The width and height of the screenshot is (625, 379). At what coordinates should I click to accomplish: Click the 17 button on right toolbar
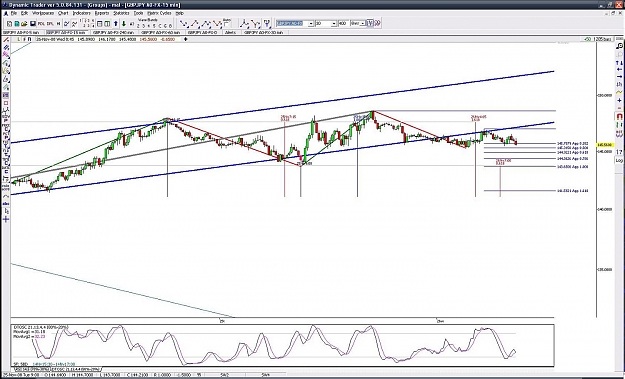click(x=619, y=152)
